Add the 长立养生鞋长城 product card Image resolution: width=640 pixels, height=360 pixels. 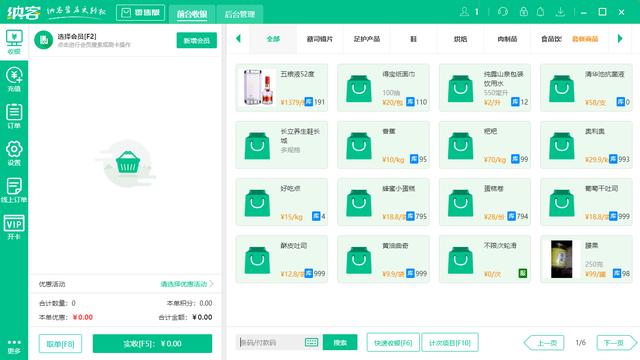(282, 145)
